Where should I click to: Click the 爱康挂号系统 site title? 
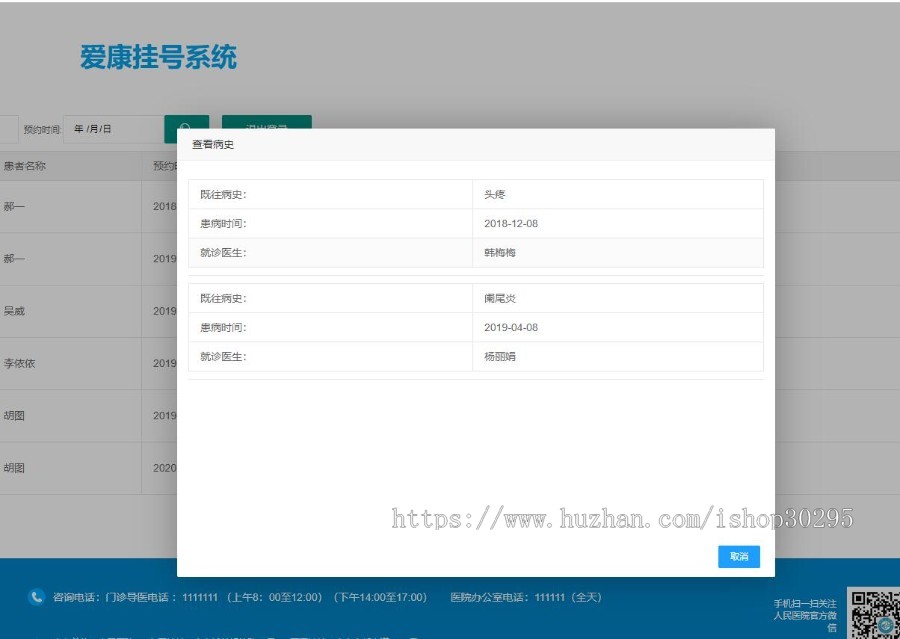pyautogui.click(x=158, y=57)
